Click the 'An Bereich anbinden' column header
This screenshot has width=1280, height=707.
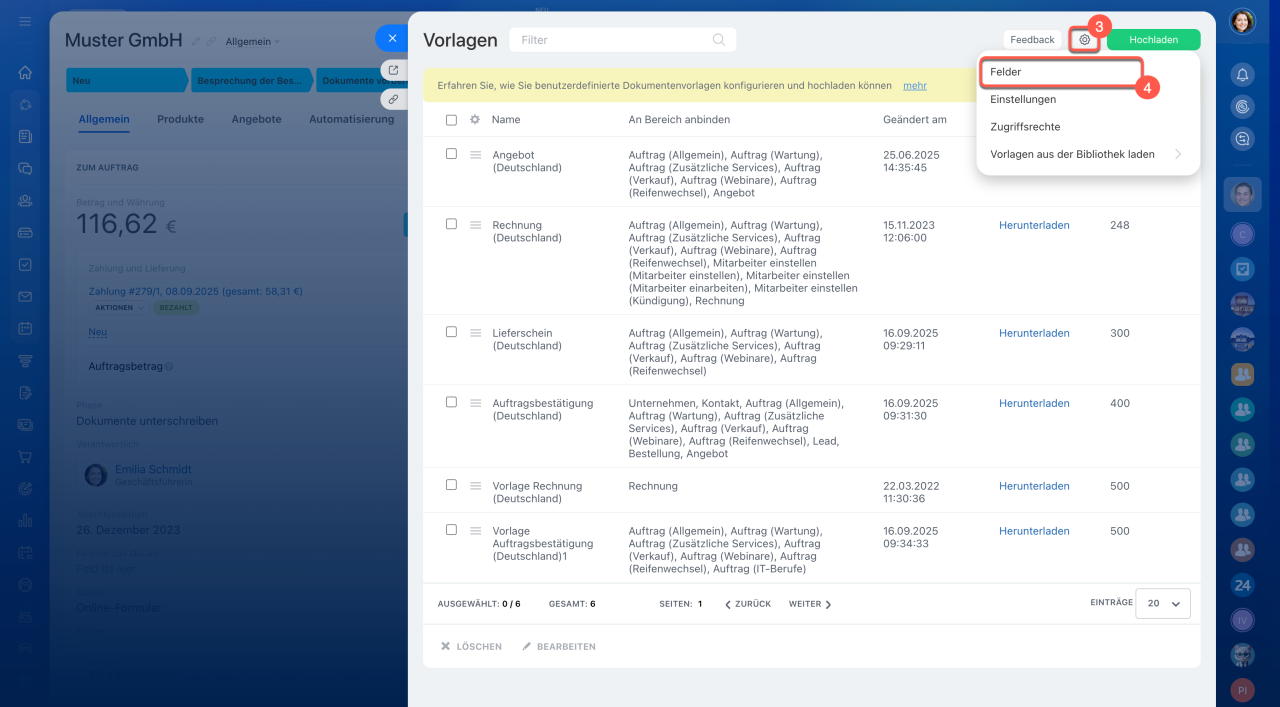click(679, 120)
